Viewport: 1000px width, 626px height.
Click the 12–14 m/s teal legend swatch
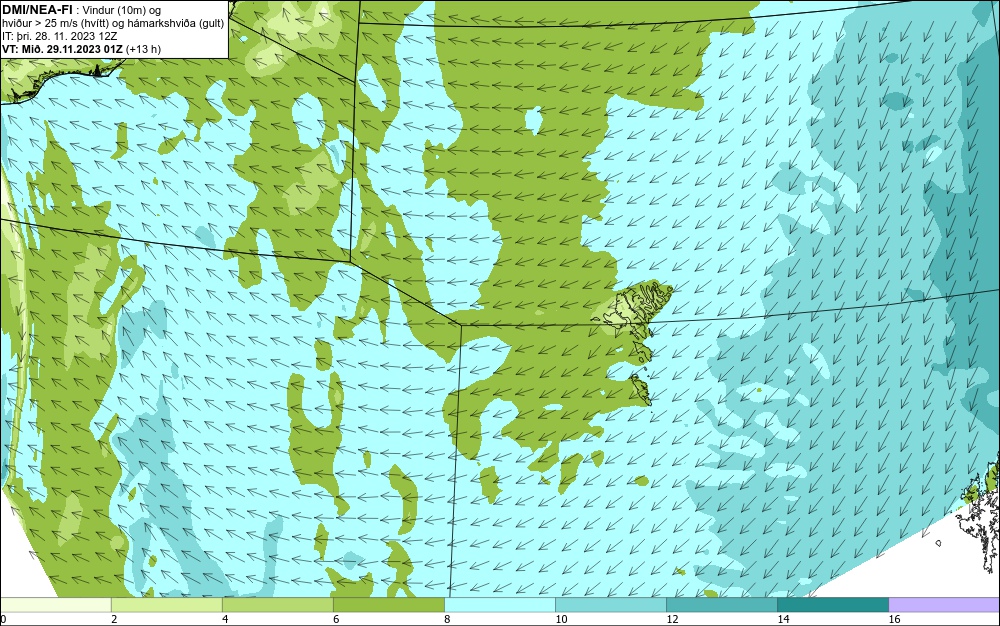point(722,605)
